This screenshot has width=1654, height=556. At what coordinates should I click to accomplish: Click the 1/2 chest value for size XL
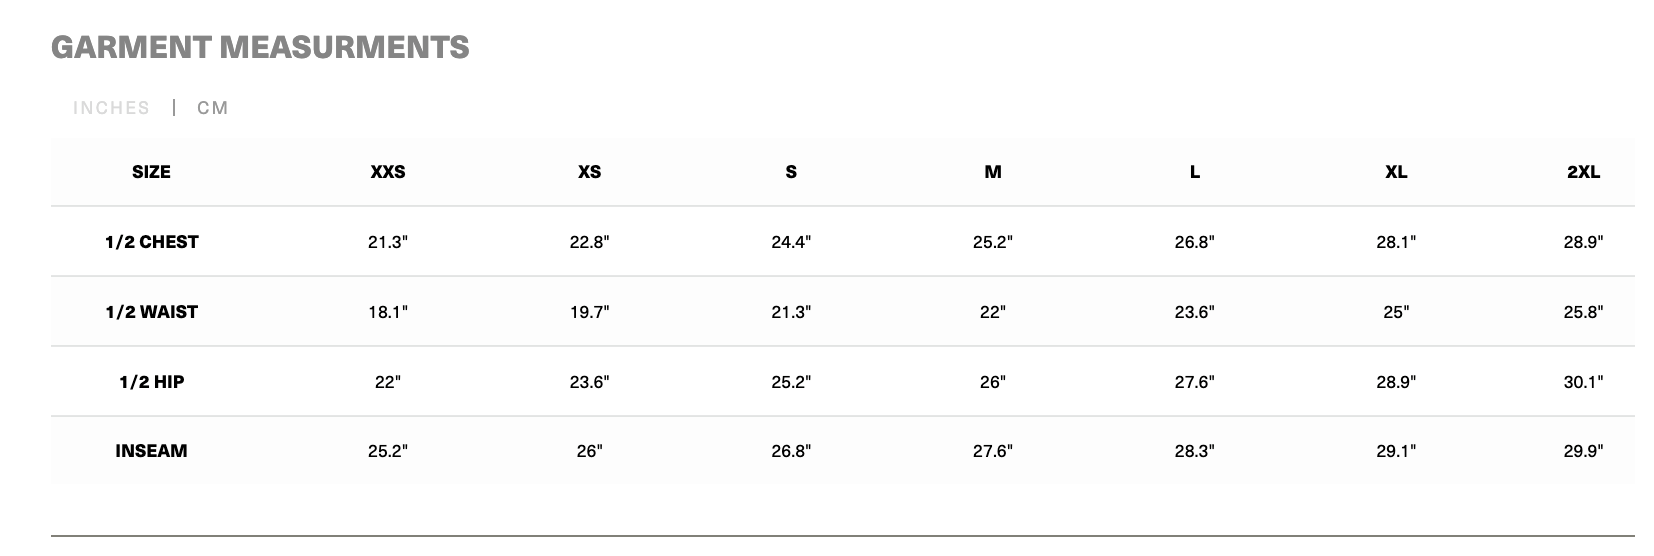[1396, 242]
